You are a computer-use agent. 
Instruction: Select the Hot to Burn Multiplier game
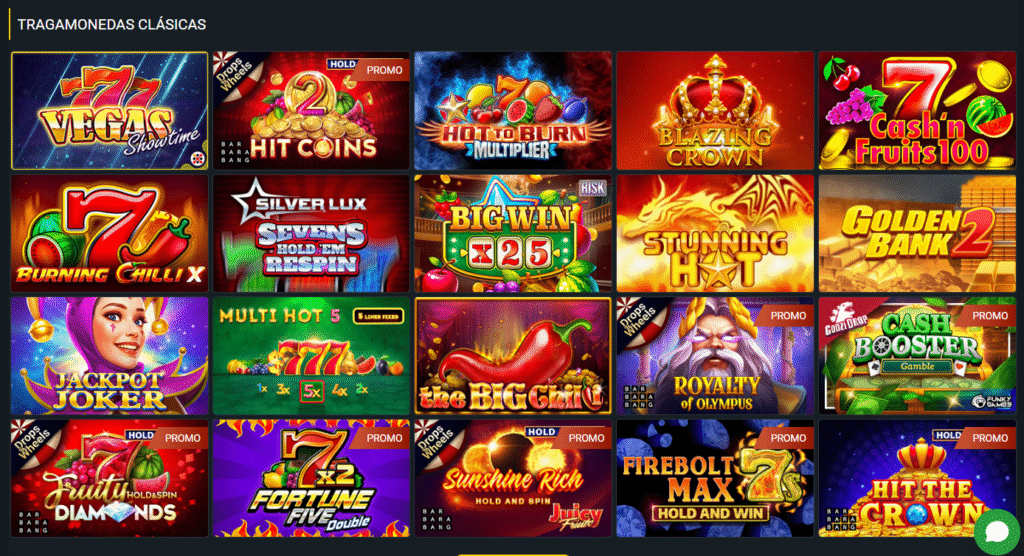coord(513,111)
